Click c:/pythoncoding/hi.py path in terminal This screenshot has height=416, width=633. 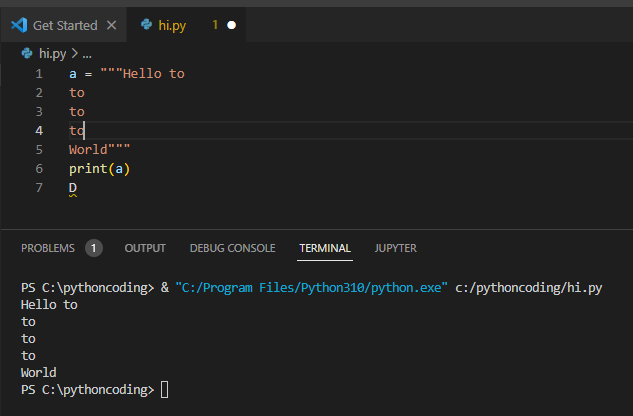(x=528, y=288)
